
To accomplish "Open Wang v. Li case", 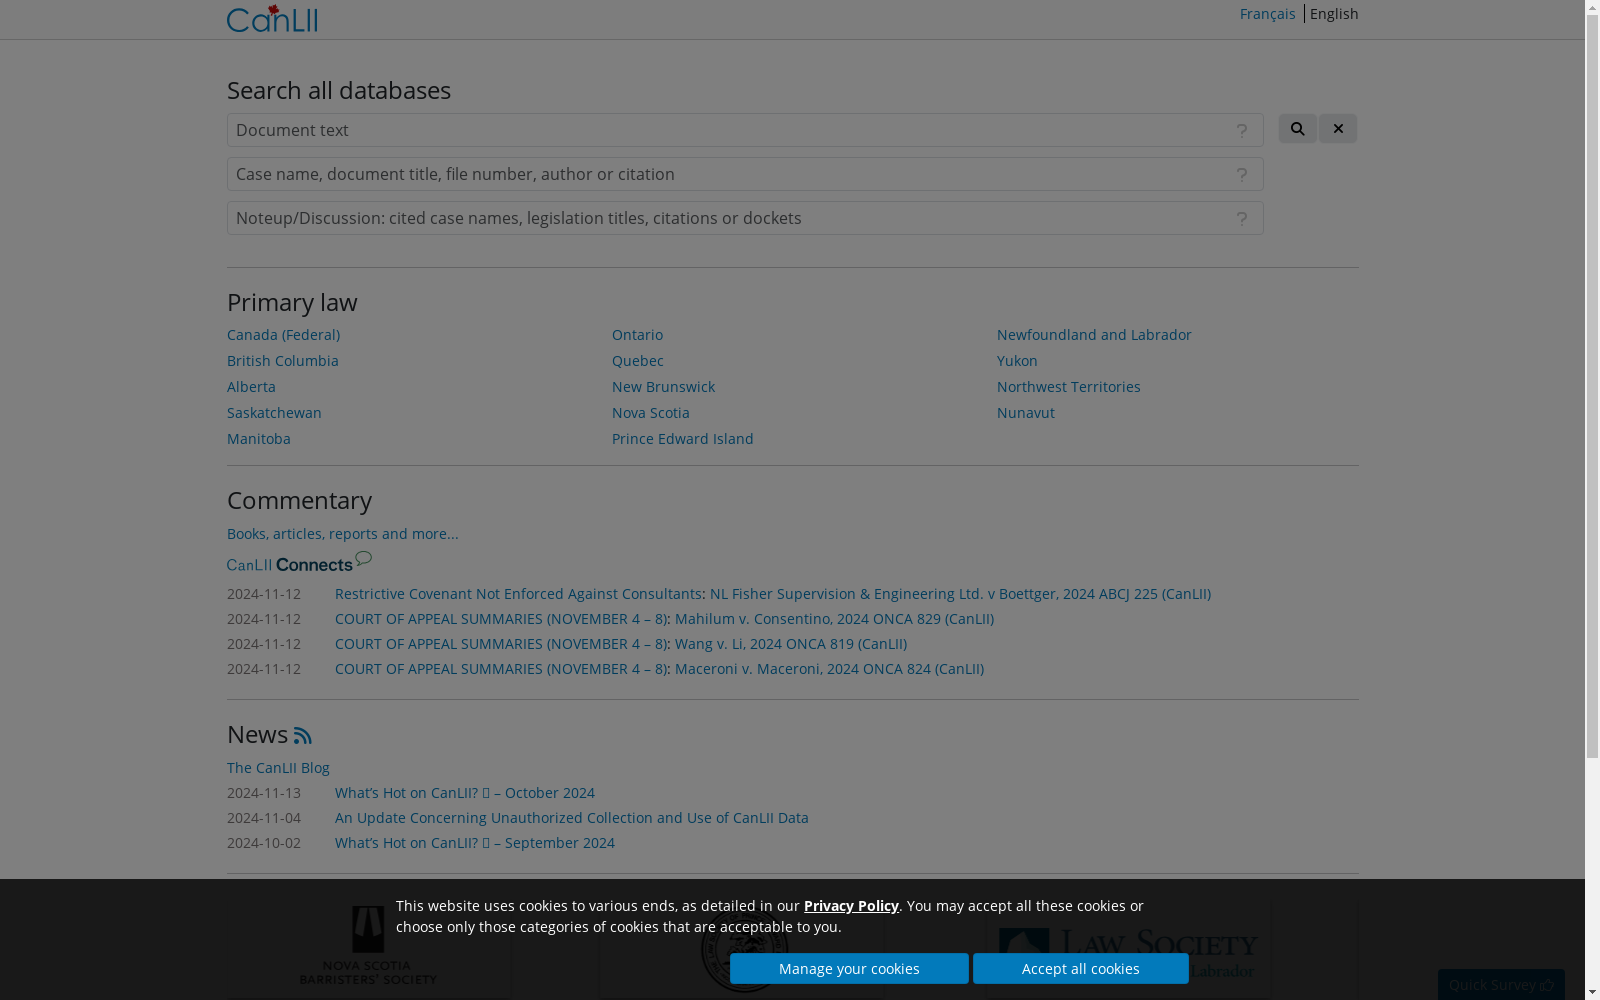I will [x=791, y=644].
